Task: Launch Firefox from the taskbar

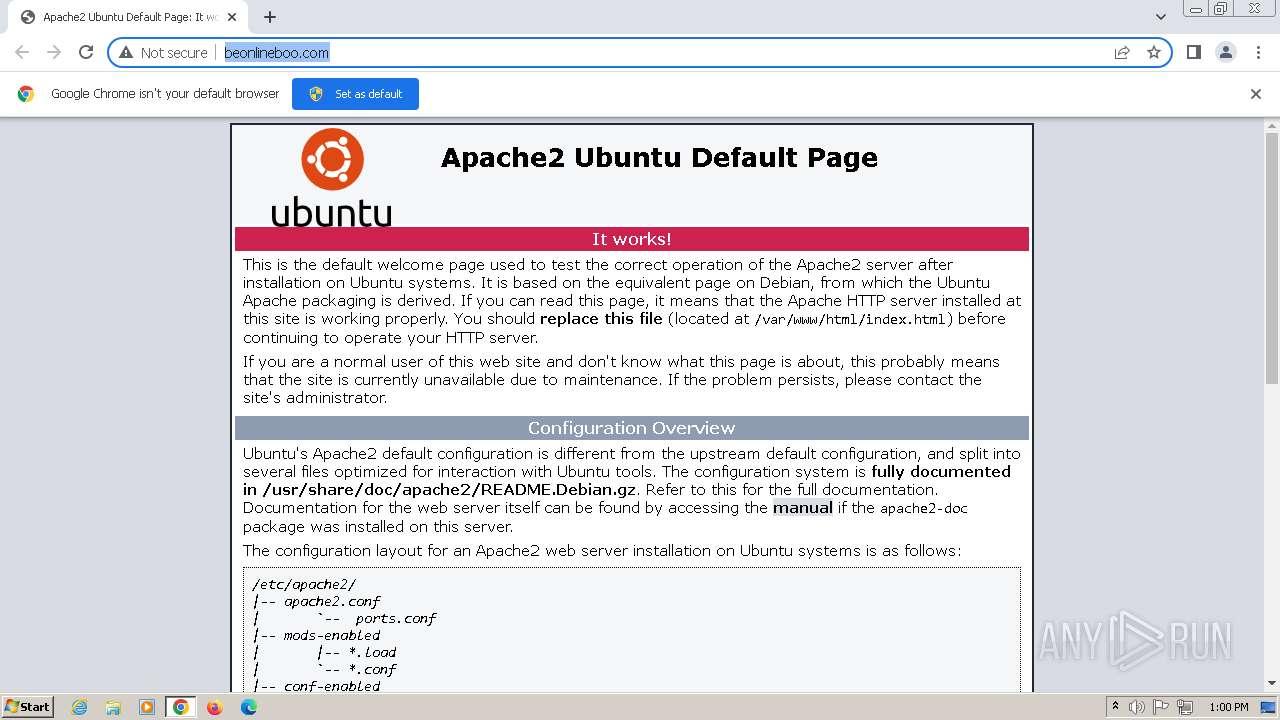Action: (x=214, y=707)
